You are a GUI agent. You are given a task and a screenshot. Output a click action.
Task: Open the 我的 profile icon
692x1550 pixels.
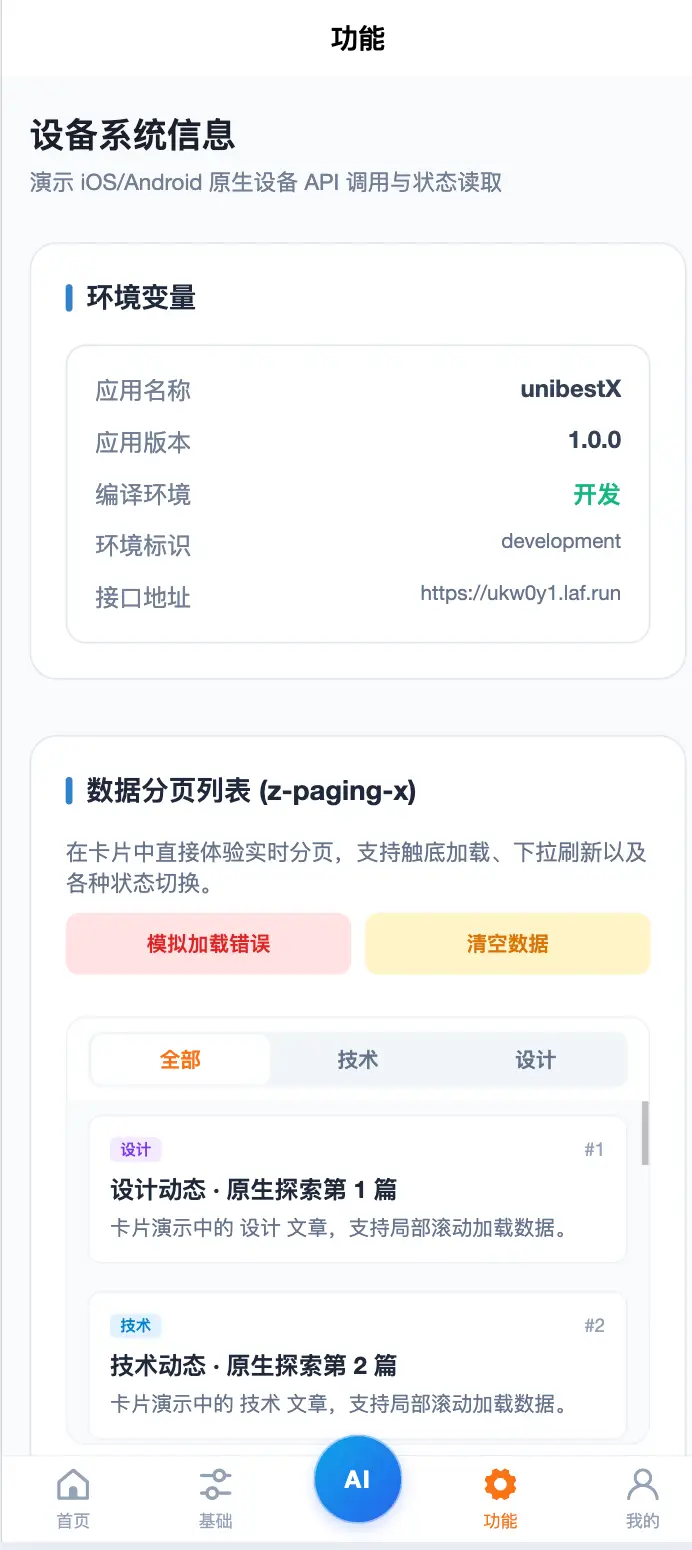[x=643, y=1485]
